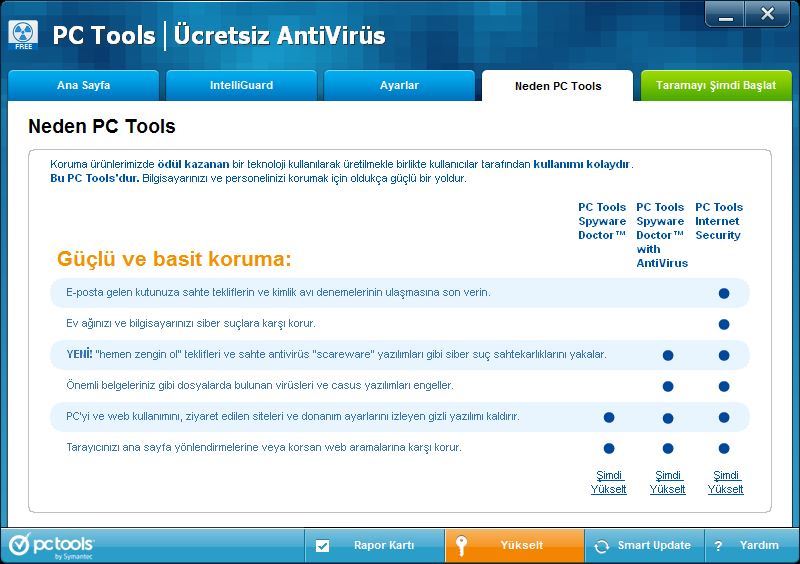Viewport: 800px width, 564px height.
Task: Click the Internet Security dot in E-posta row
Action: tap(723, 293)
